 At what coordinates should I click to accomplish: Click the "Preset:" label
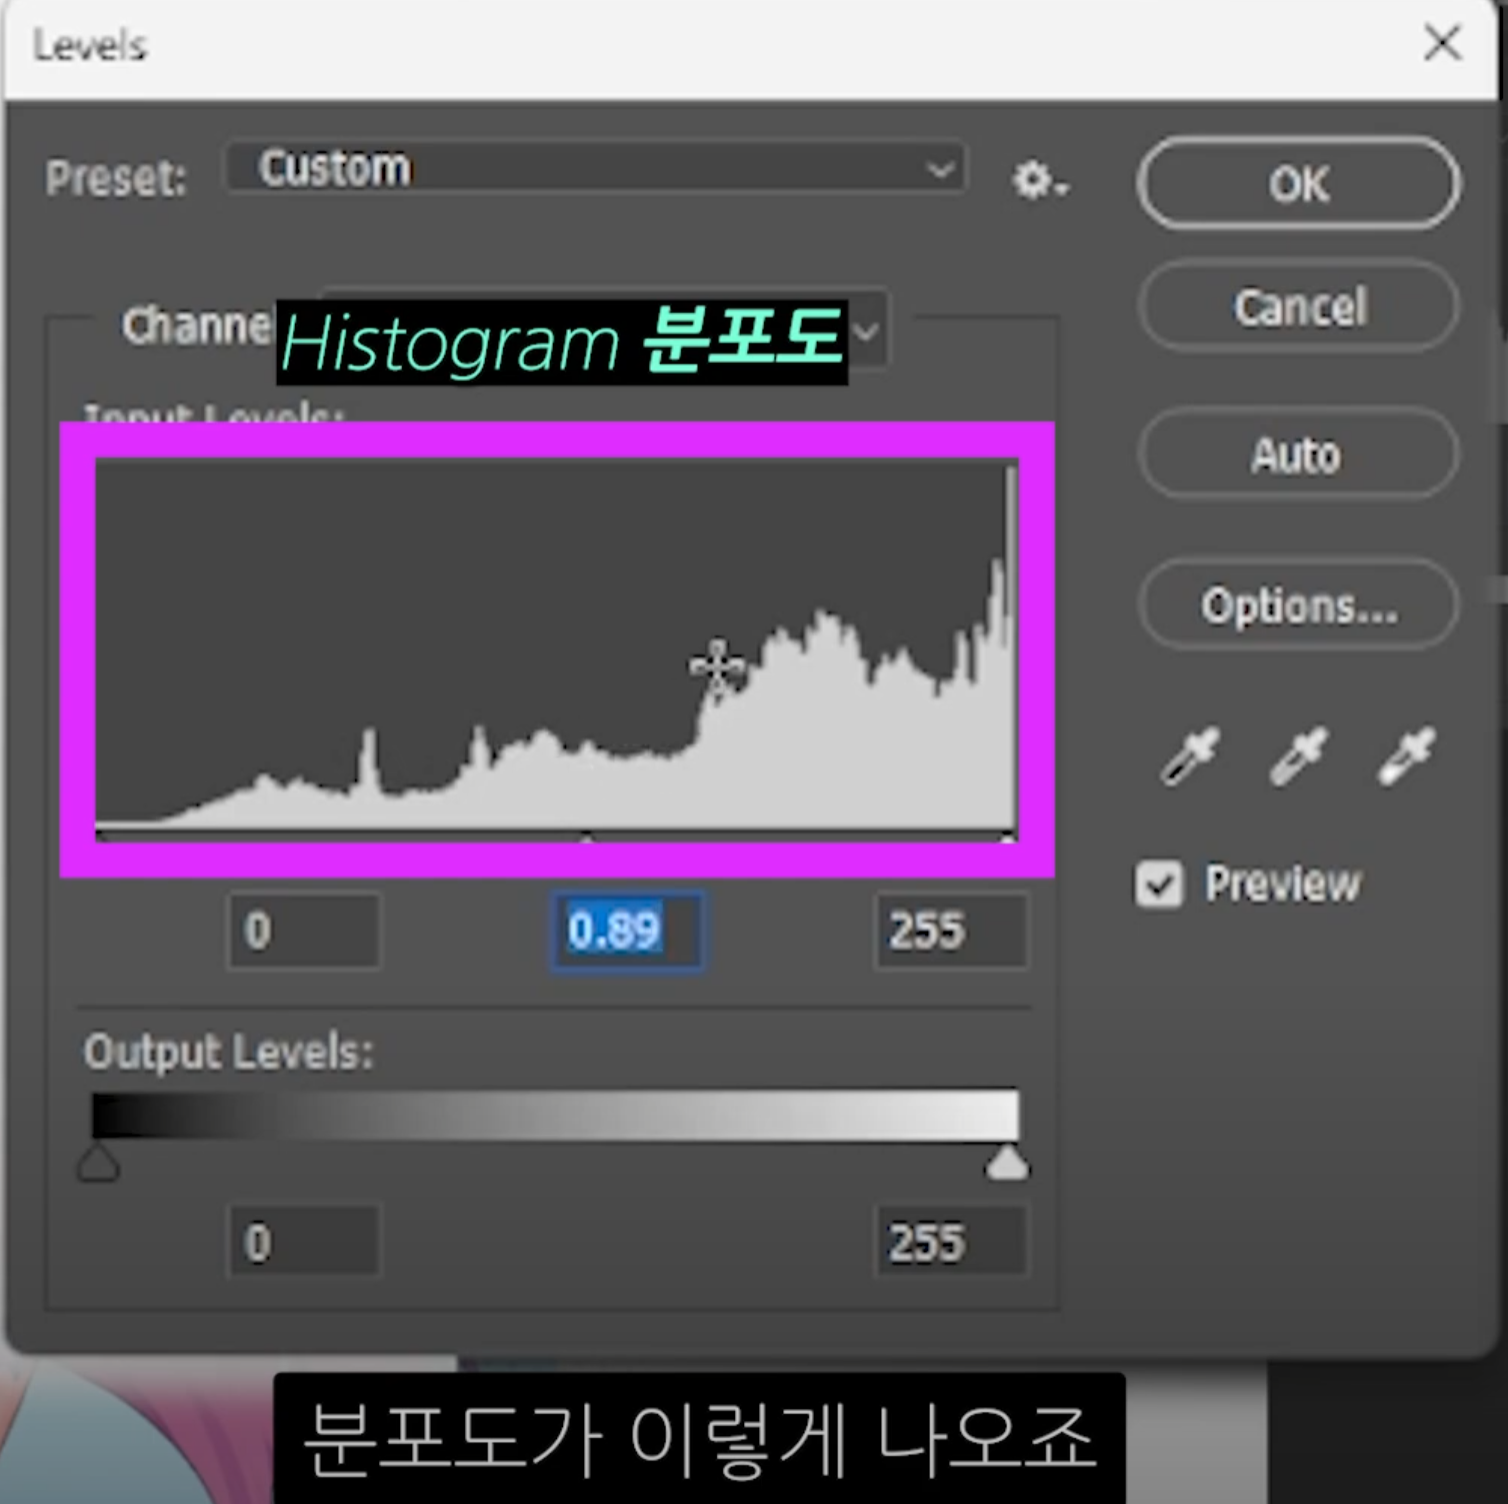[x=116, y=180]
